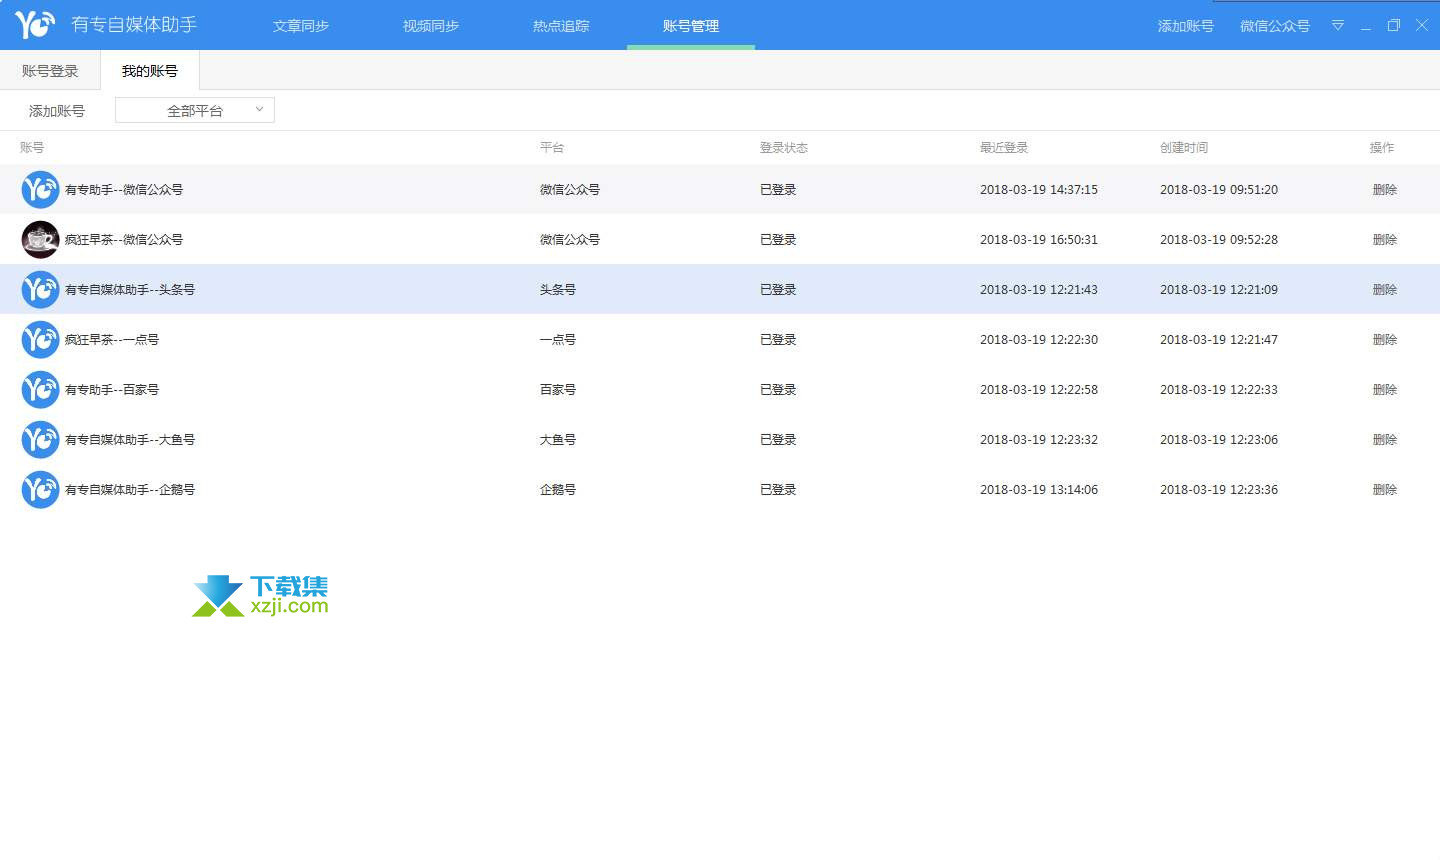The width and height of the screenshot is (1440, 860).
Task: Delete the 有专助手--微信公众号 account
Action: [1385, 190]
